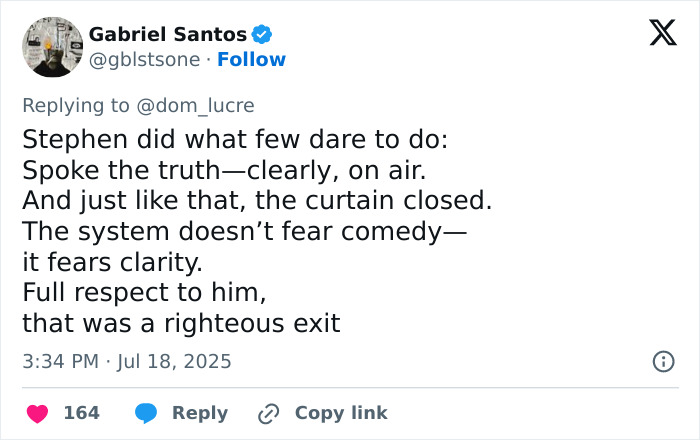
Task: Click the line "it fears clarity."
Action: [112, 263]
